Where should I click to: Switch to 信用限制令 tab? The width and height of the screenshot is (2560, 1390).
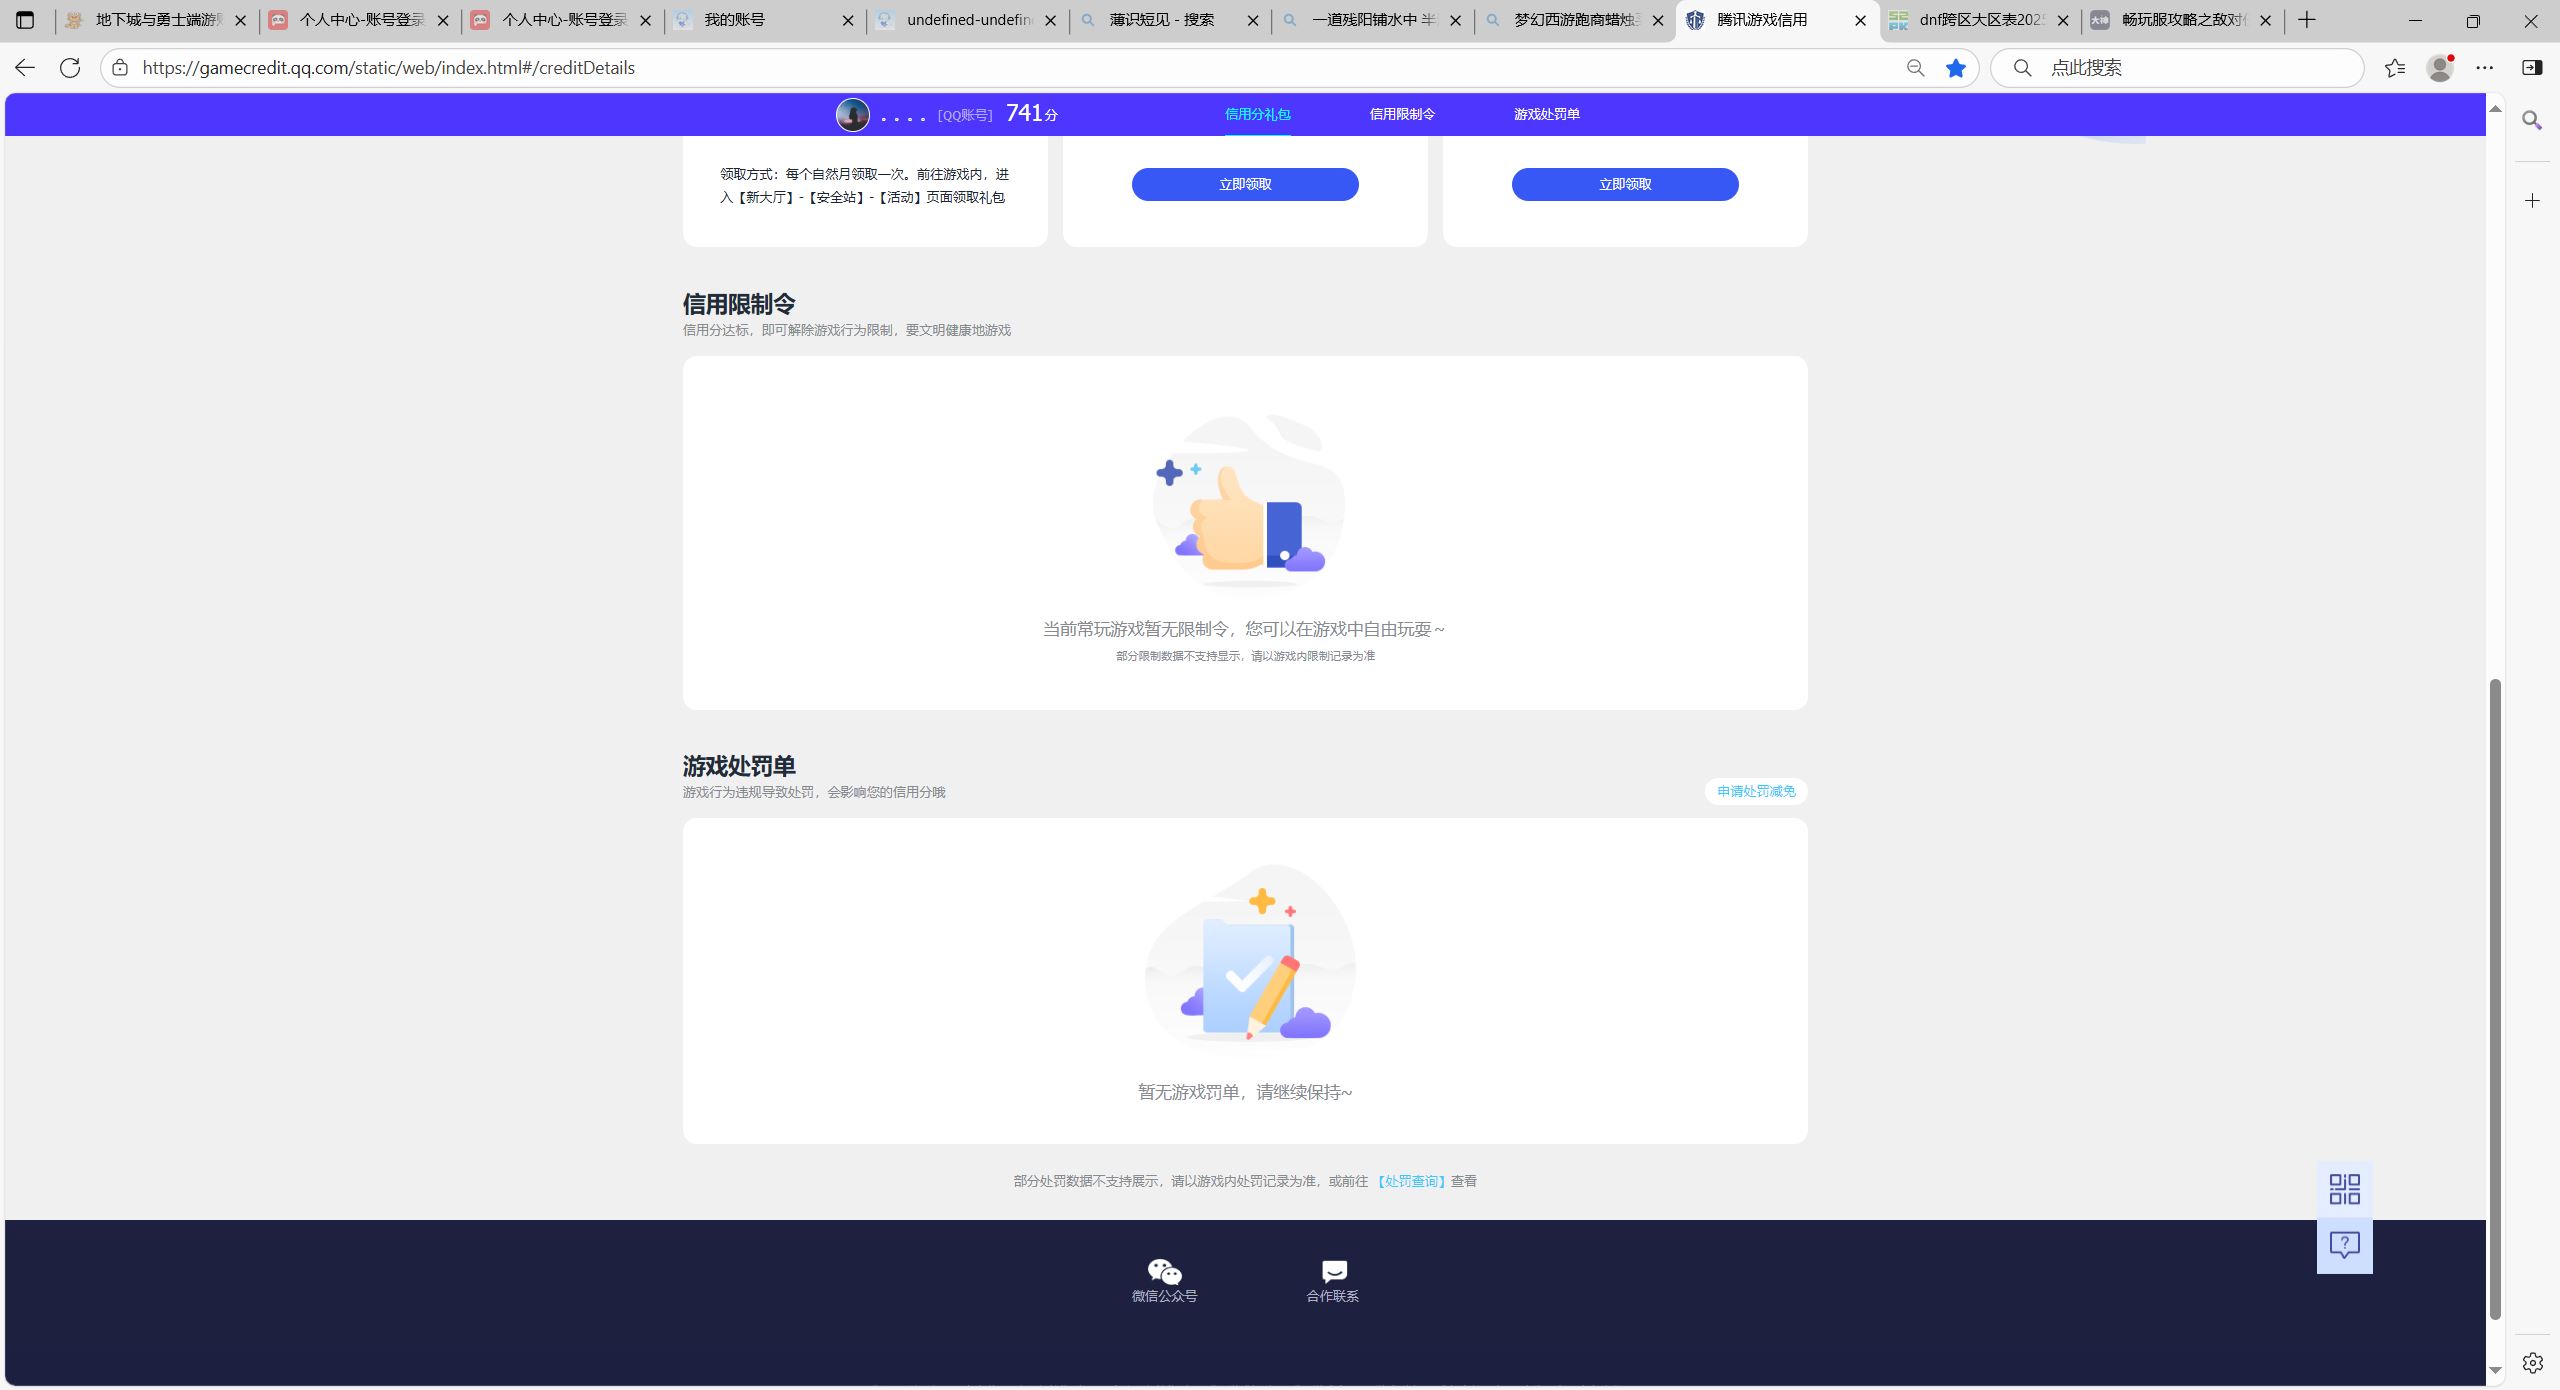tap(1402, 114)
